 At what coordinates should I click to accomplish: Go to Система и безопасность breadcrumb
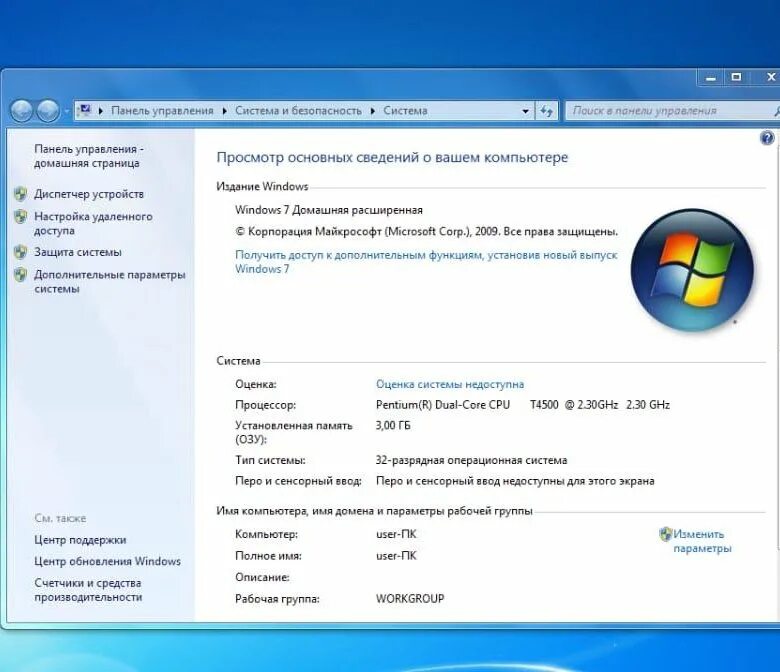298,110
